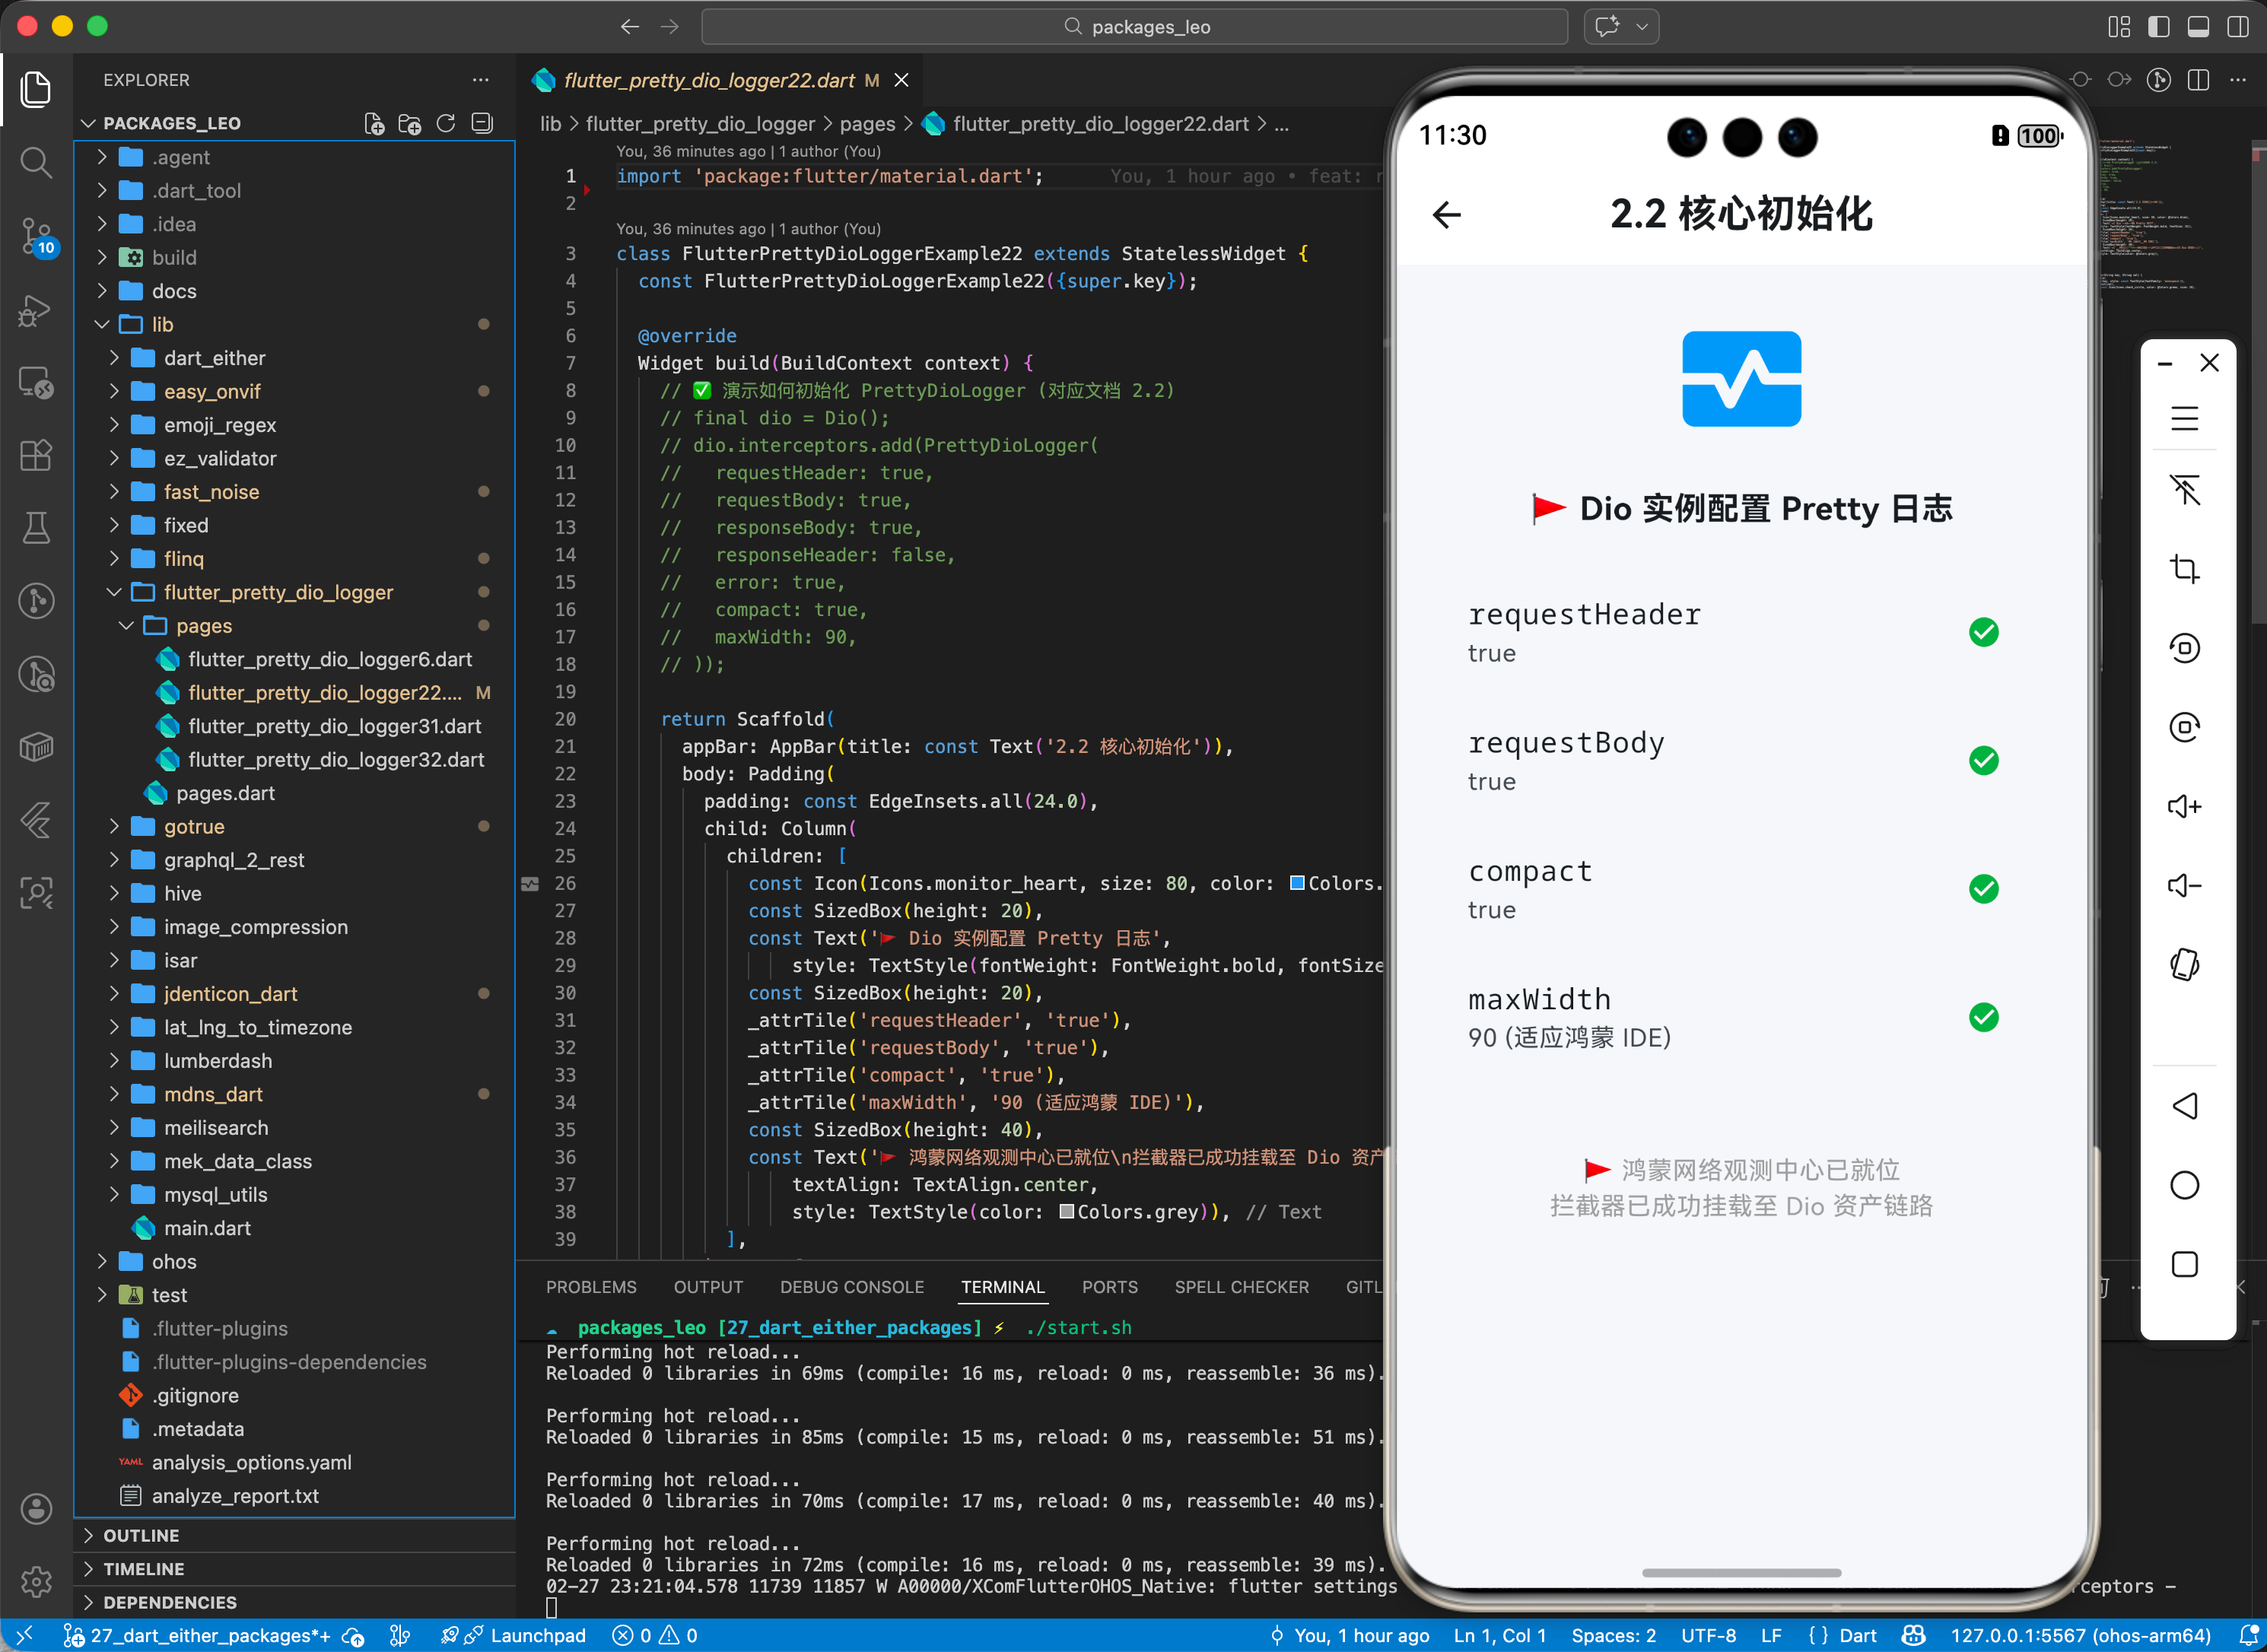Open the Search view in activity bar

[x=36, y=162]
